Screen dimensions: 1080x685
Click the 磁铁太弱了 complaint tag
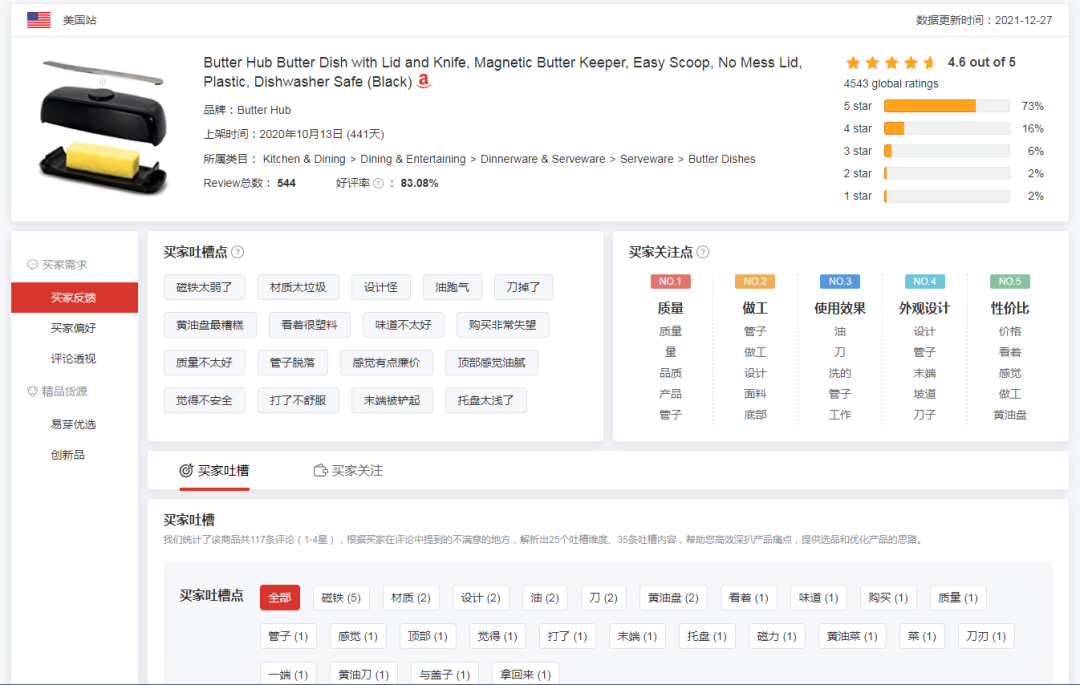pos(204,288)
